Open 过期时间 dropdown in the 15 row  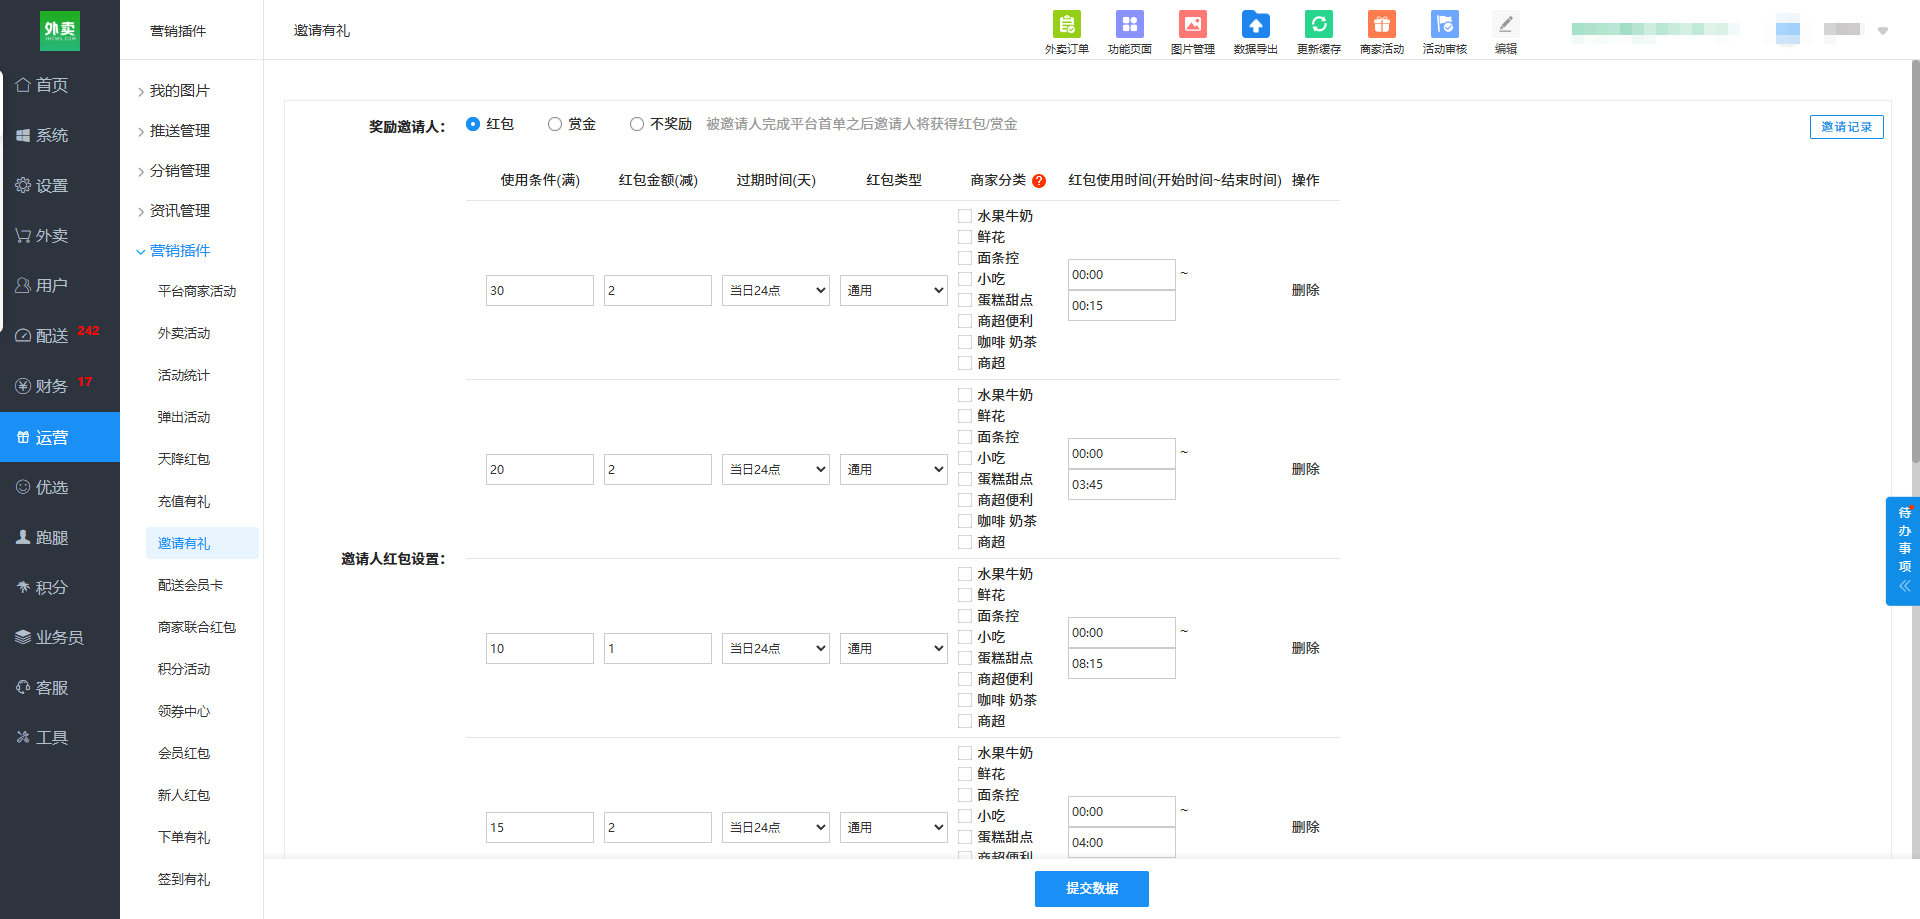pos(776,827)
